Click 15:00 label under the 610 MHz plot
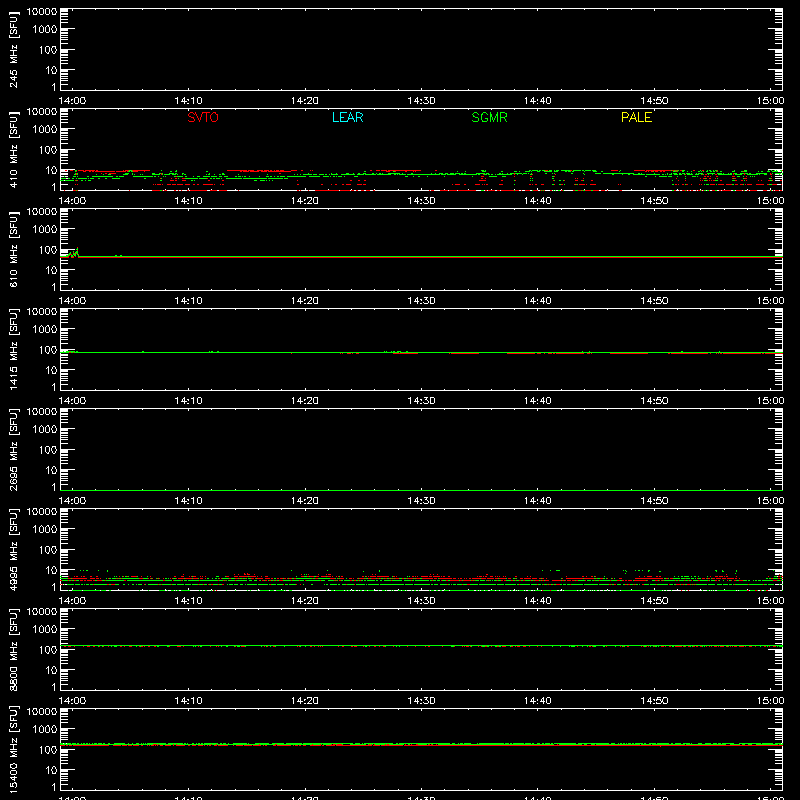 tap(770, 301)
